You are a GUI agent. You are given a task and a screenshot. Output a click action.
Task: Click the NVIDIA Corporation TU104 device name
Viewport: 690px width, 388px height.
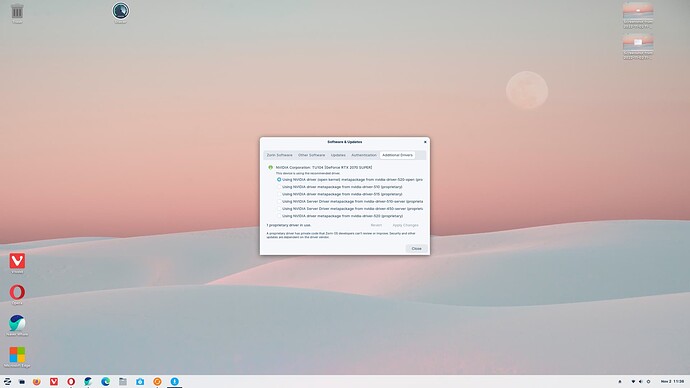pyautogui.click(x=324, y=168)
